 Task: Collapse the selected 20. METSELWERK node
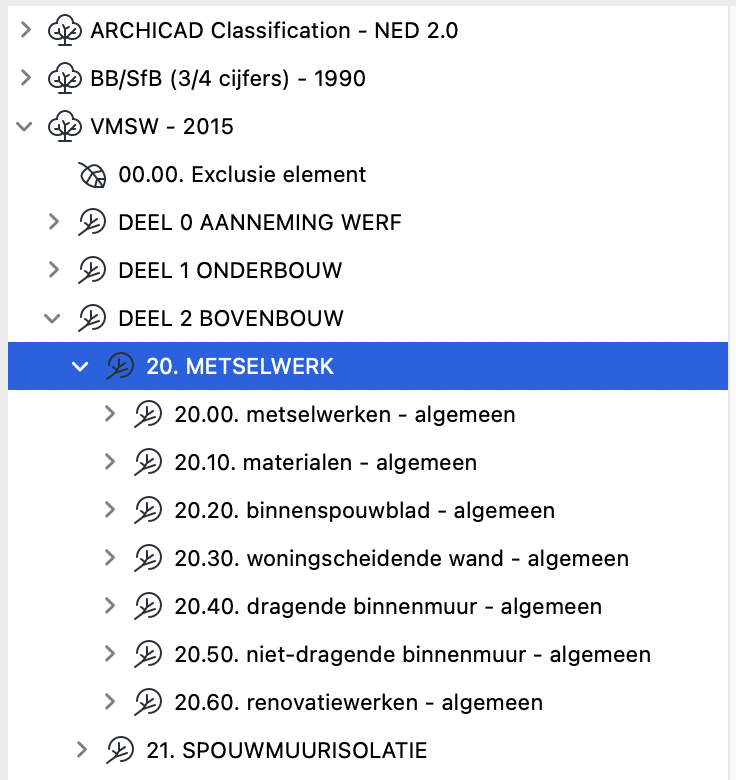point(81,367)
